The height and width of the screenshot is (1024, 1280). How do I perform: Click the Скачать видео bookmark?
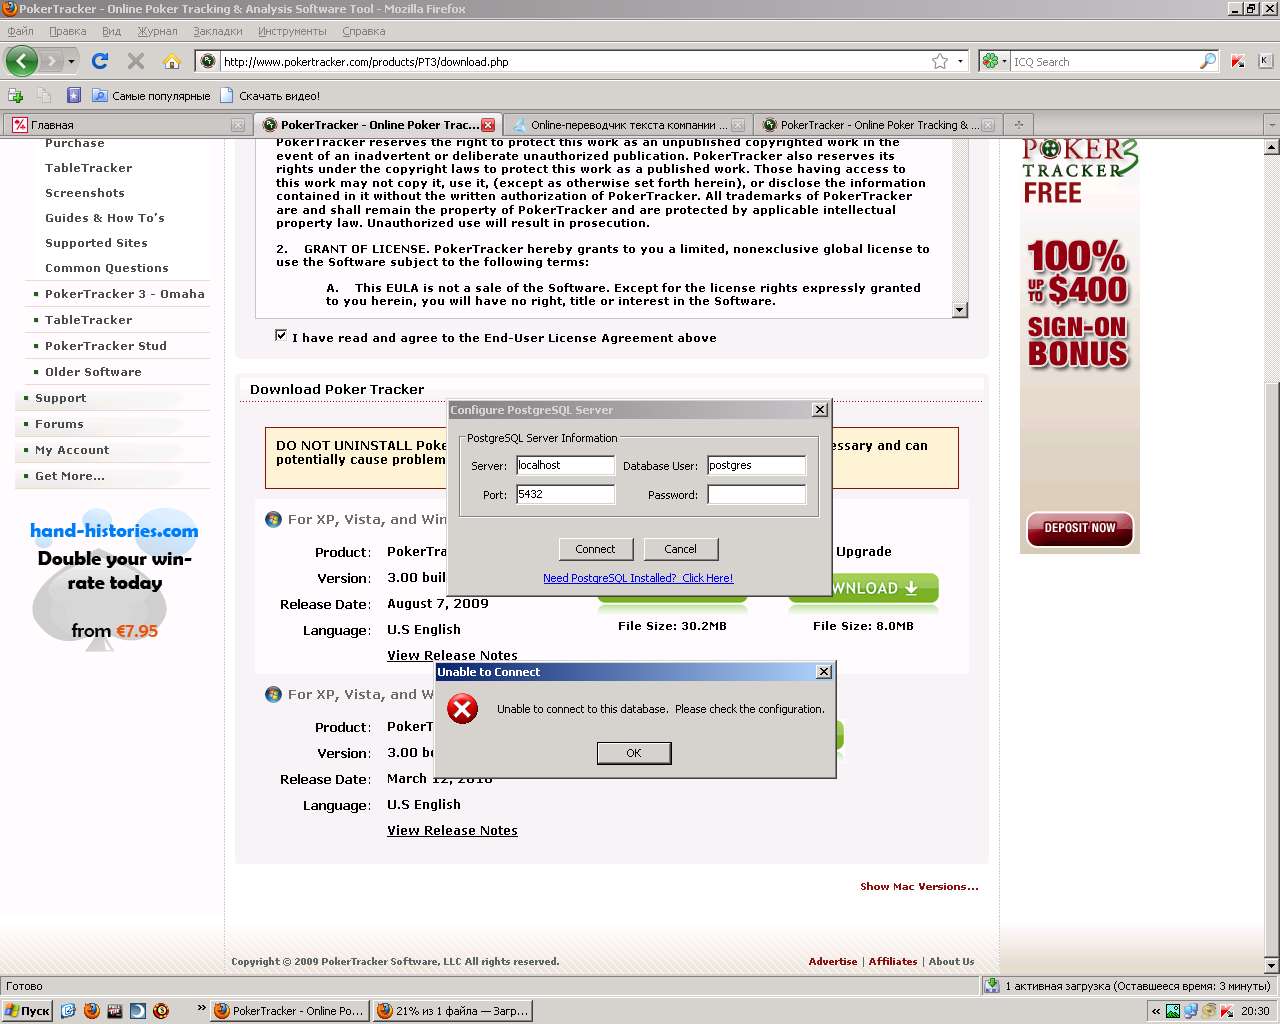click(270, 96)
